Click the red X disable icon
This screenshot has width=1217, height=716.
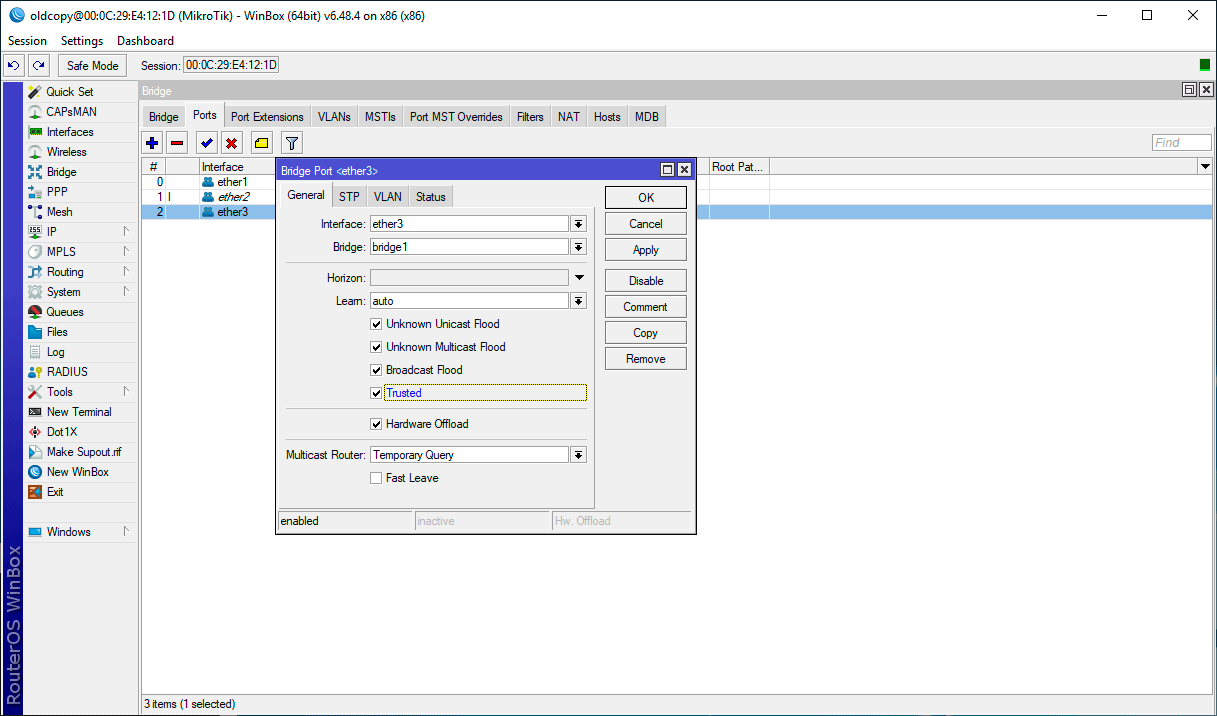[x=231, y=143]
